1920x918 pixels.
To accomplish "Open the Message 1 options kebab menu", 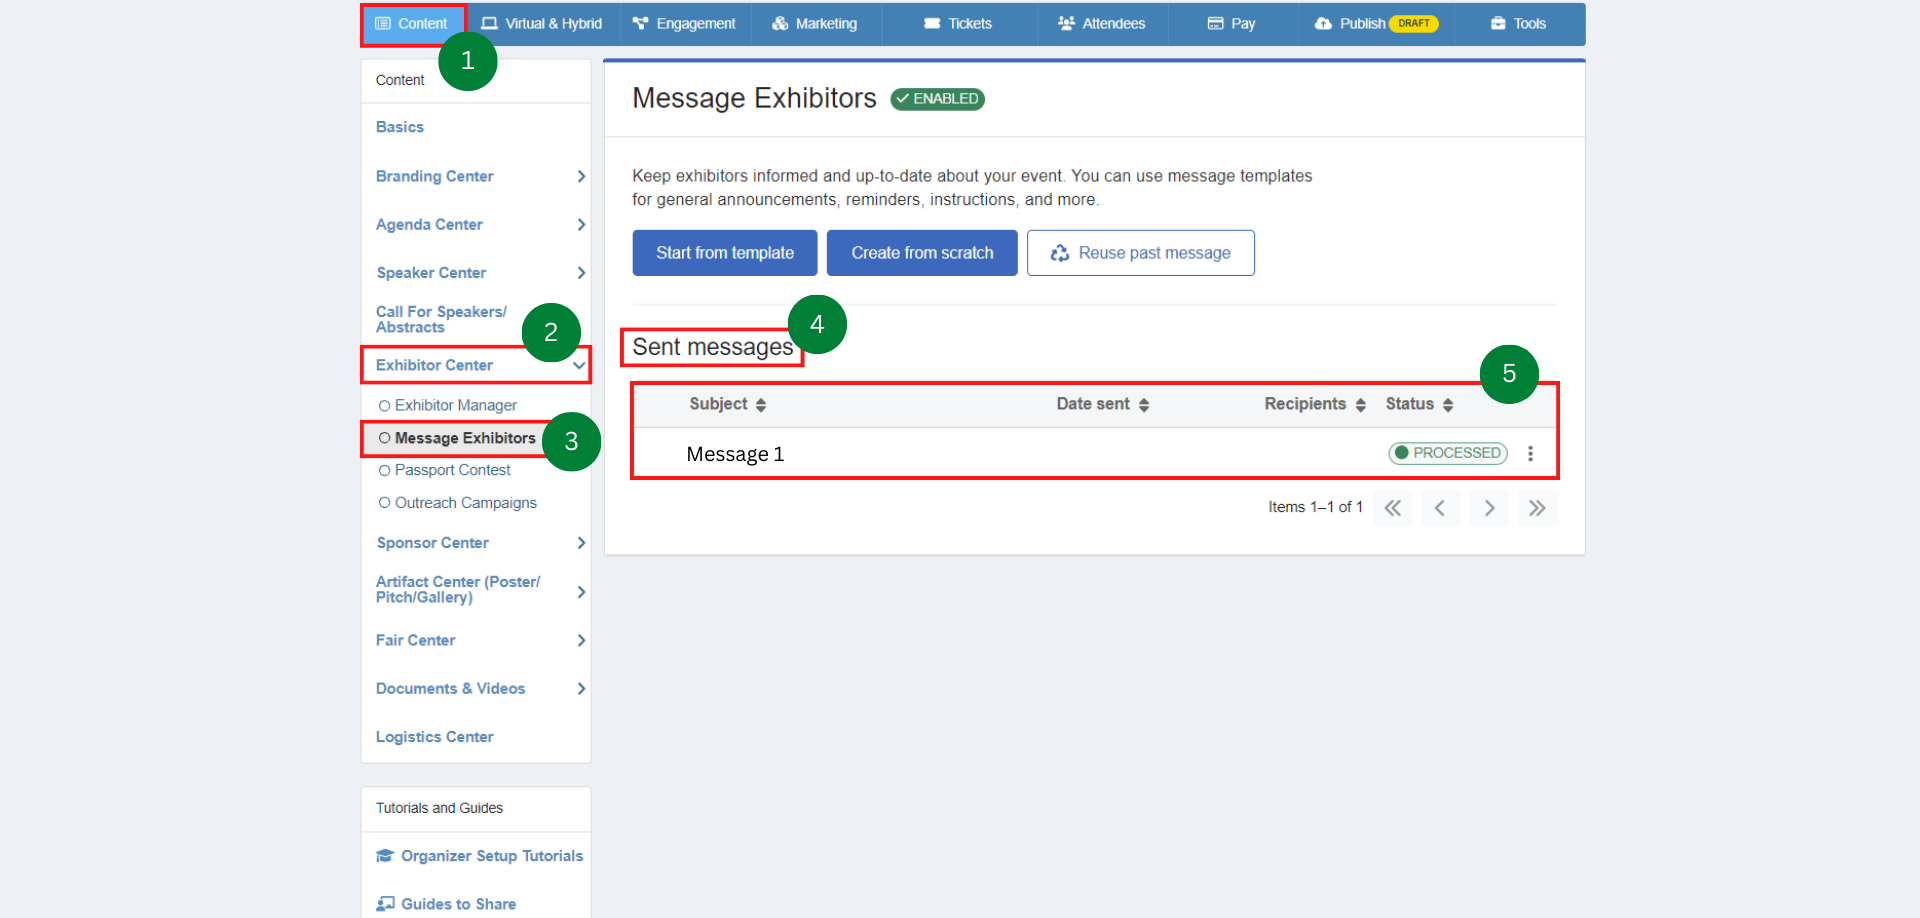I will pyautogui.click(x=1530, y=453).
